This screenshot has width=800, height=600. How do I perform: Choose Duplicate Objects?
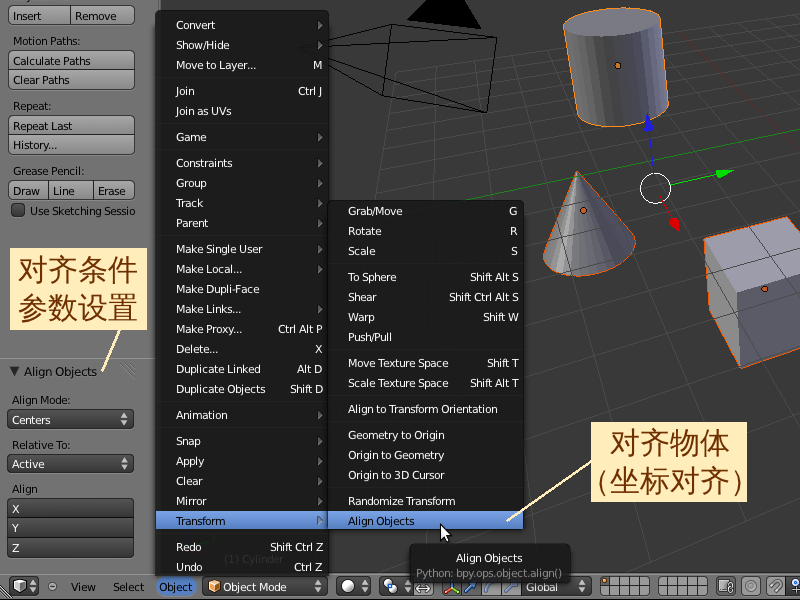pyautogui.click(x=242, y=389)
